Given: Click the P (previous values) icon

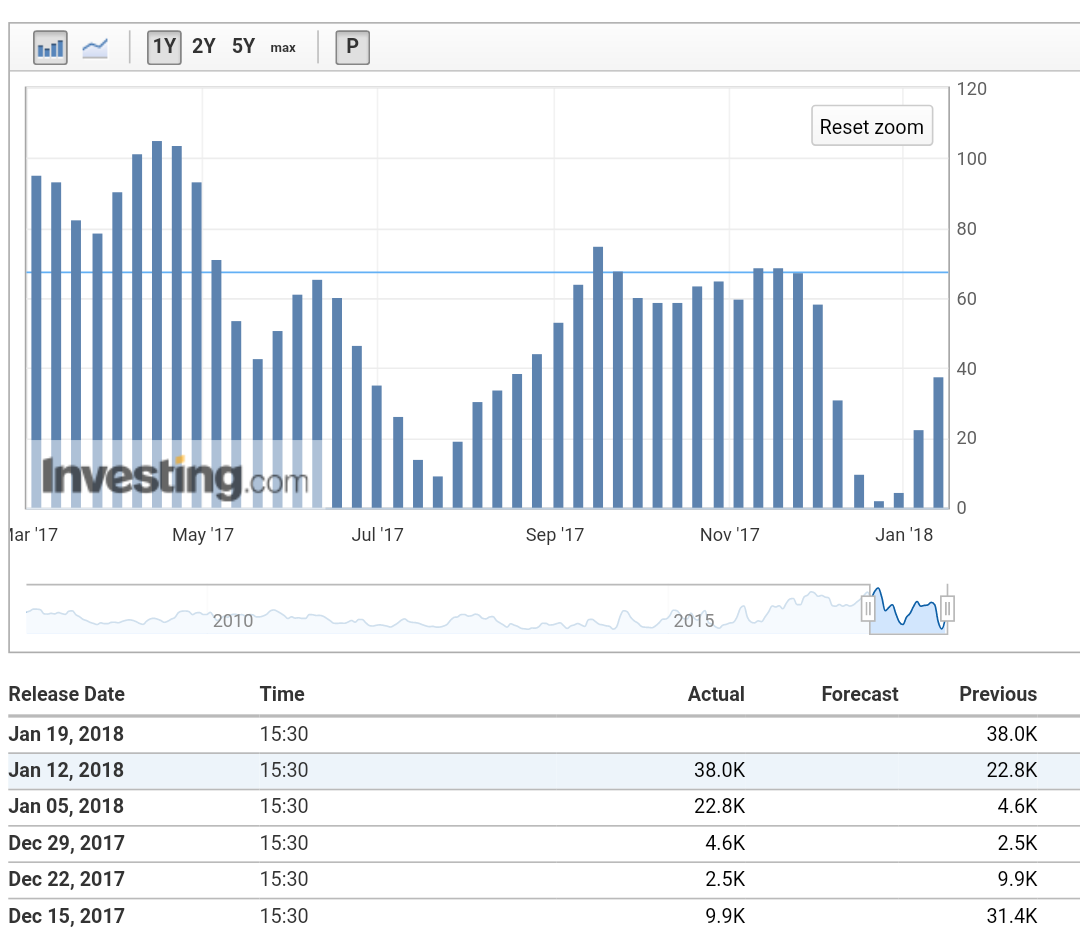Looking at the screenshot, I should [351, 46].
